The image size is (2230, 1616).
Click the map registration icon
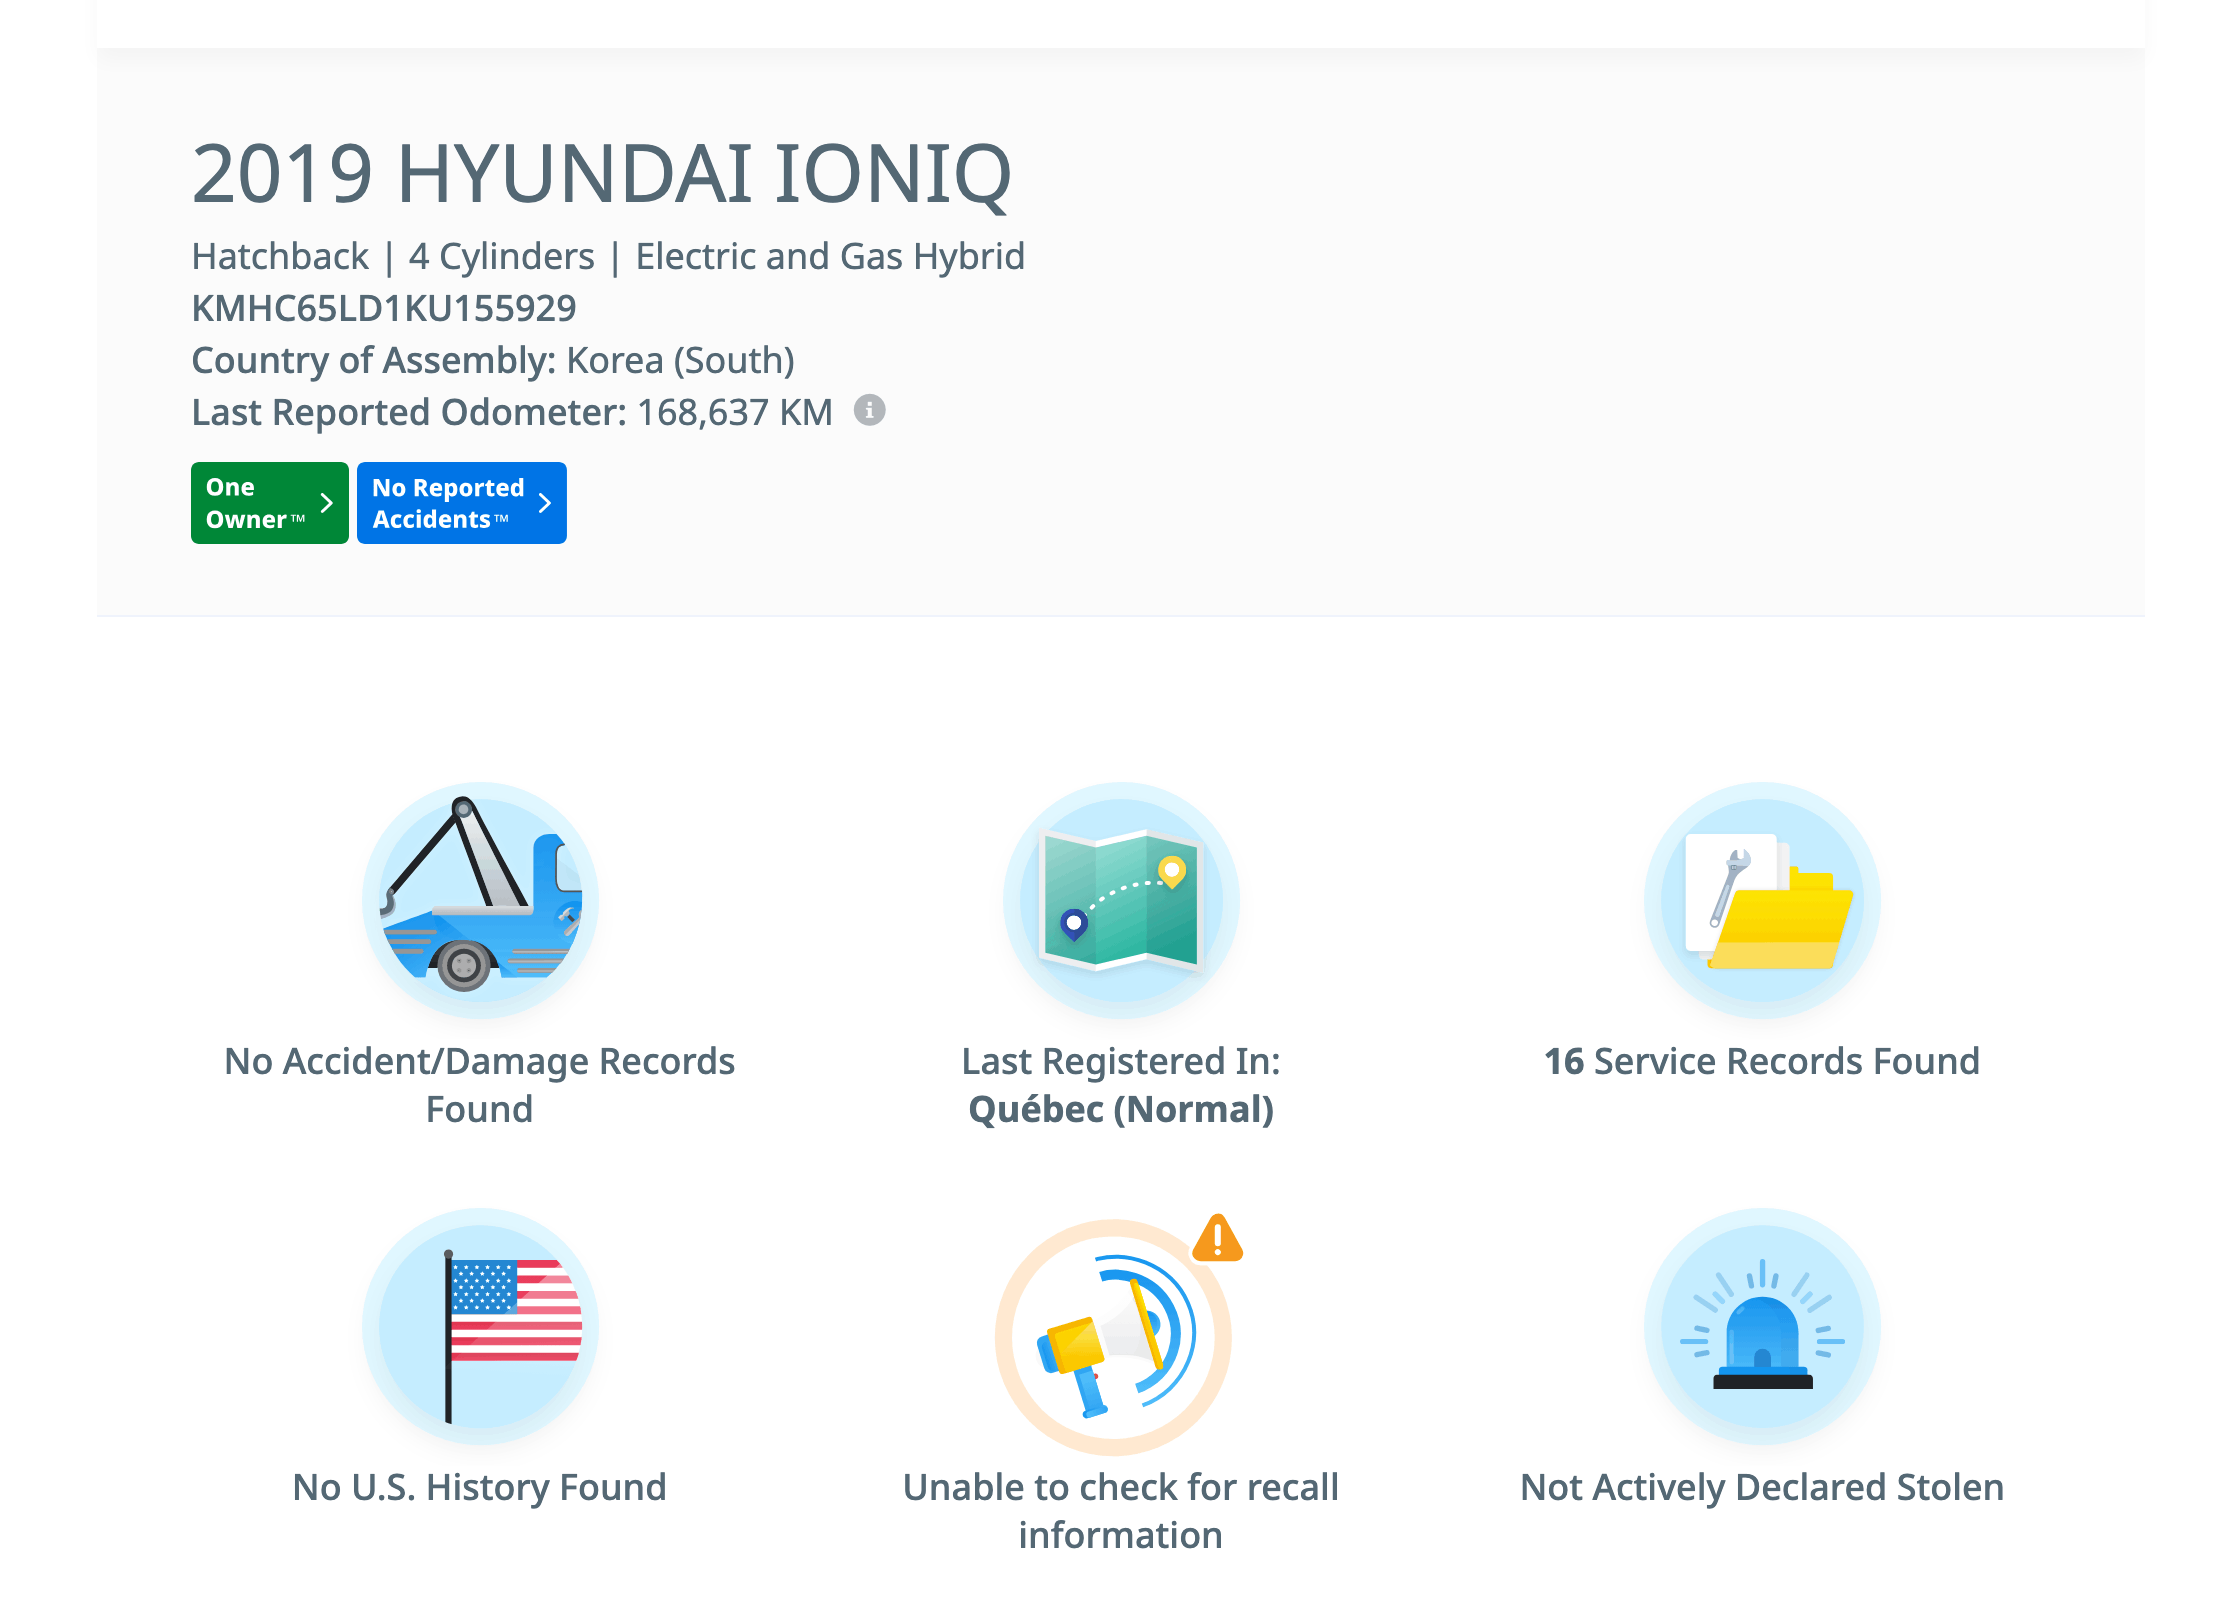click(1121, 900)
